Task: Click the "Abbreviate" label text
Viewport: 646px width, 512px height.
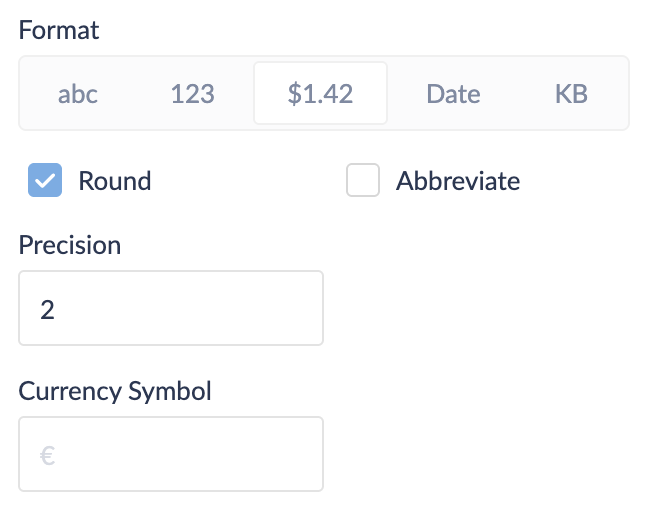Action: pyautogui.click(x=458, y=181)
